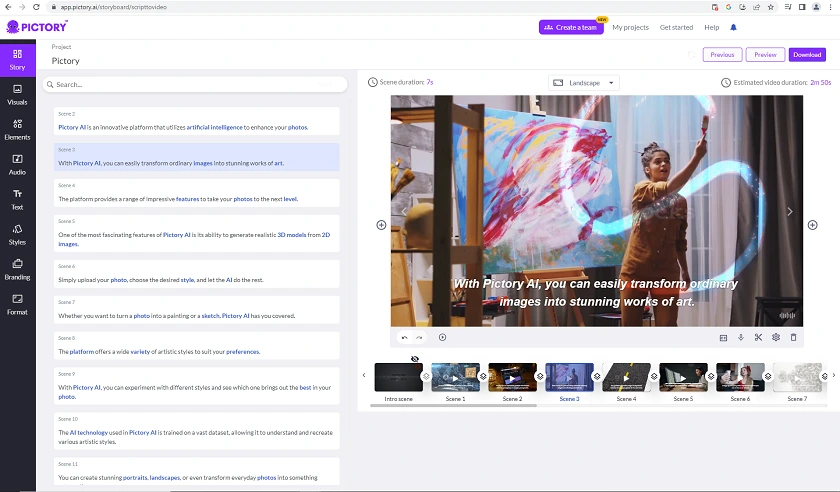840x492 pixels.
Task: Open the Branding panel
Action: [18, 269]
